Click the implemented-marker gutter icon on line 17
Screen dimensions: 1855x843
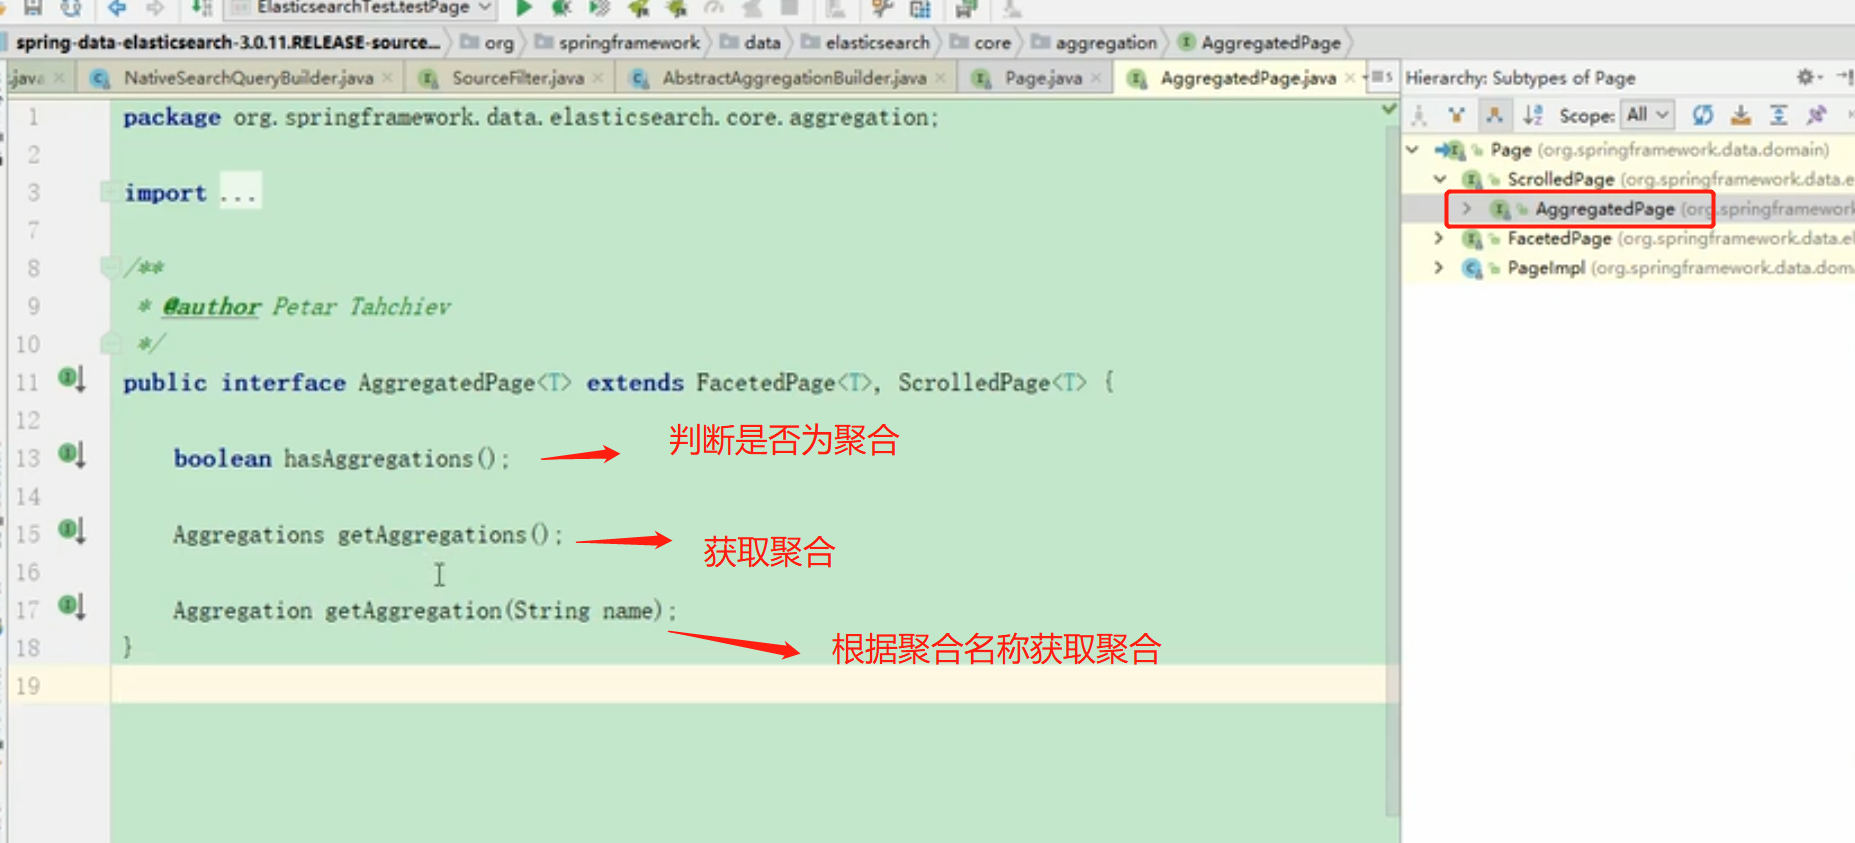pyautogui.click(x=71, y=607)
